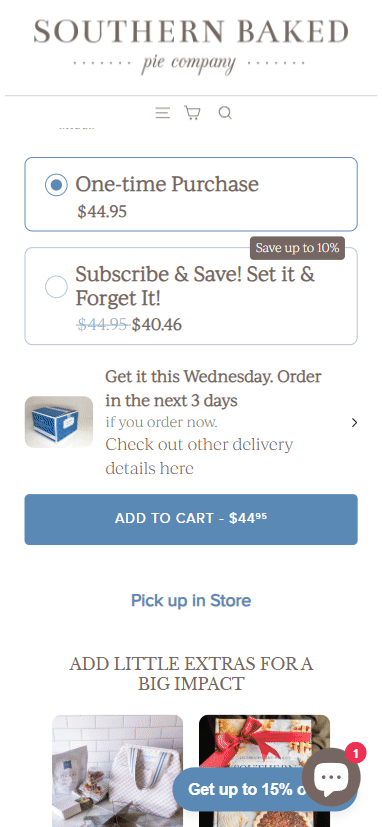Open the hamburger navigation menu
The width and height of the screenshot is (382, 827).
[163, 113]
